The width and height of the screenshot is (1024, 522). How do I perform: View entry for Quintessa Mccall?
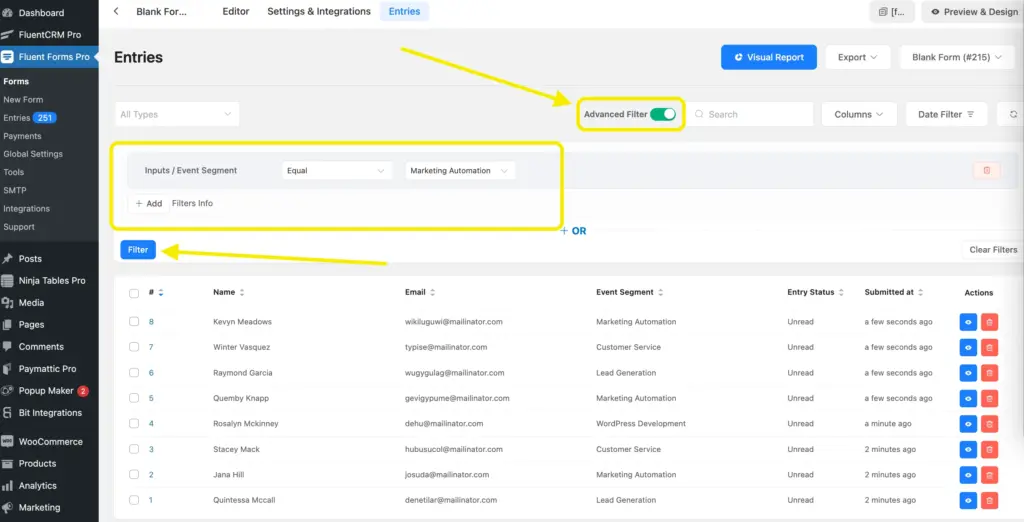point(968,500)
